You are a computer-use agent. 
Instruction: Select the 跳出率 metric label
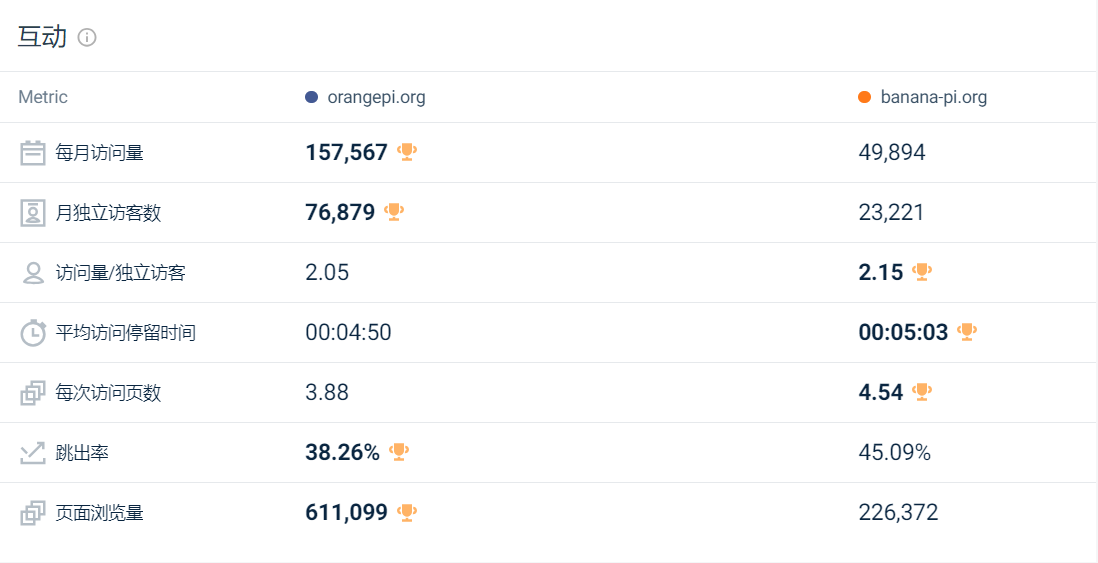82,453
